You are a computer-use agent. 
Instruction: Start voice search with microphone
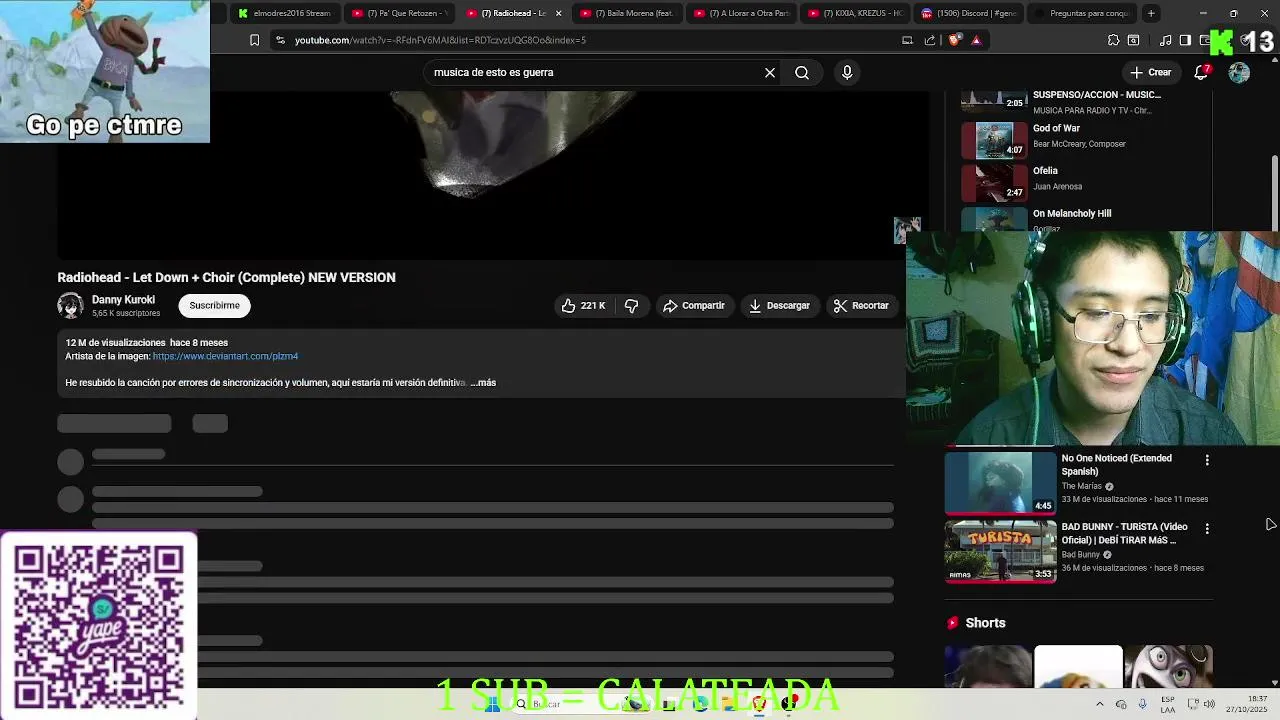[847, 72]
